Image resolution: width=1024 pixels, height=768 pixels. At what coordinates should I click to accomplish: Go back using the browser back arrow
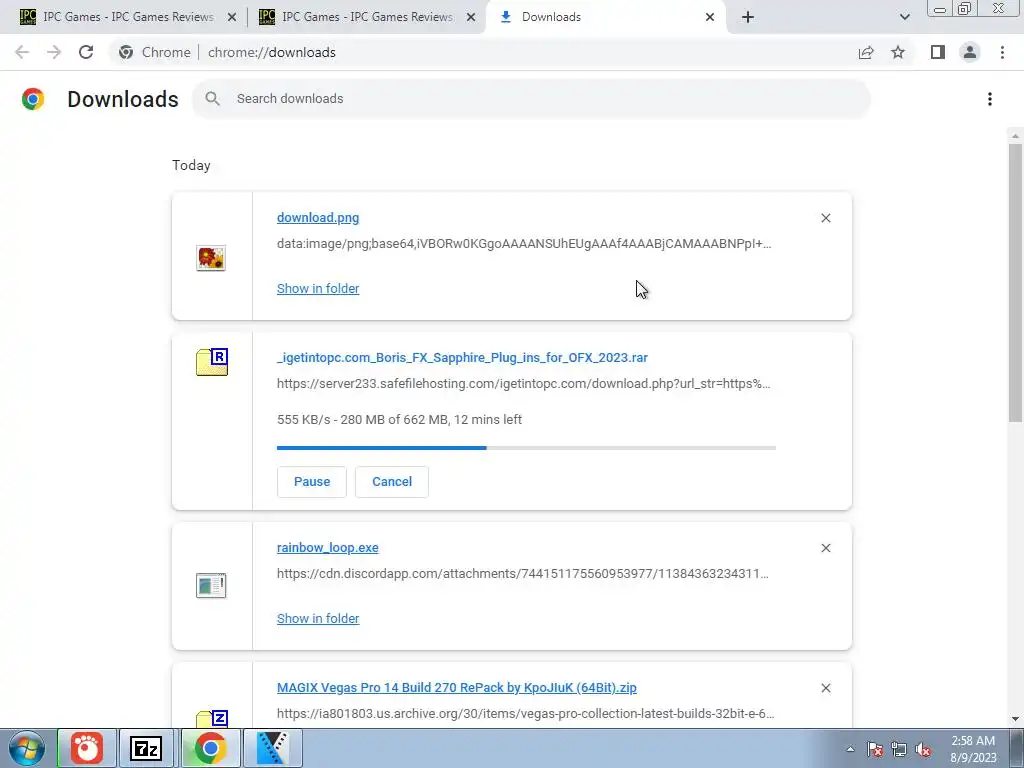pos(22,52)
